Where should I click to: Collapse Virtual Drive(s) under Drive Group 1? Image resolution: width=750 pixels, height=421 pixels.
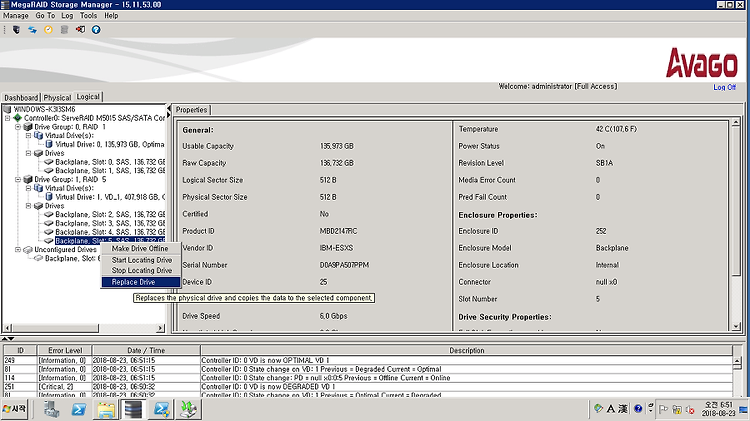coord(28,188)
